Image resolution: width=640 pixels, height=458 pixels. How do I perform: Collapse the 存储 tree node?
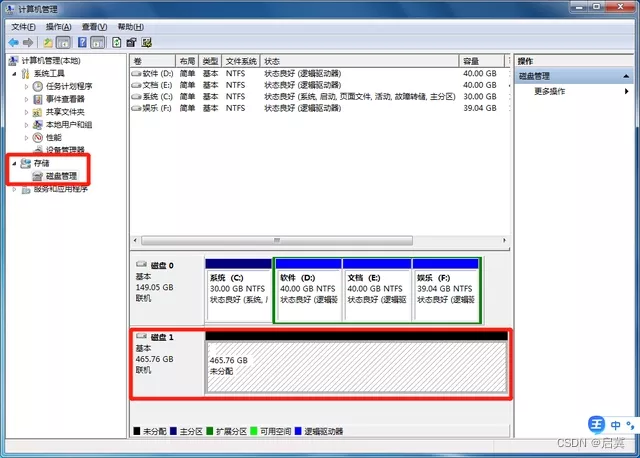(x=14, y=163)
